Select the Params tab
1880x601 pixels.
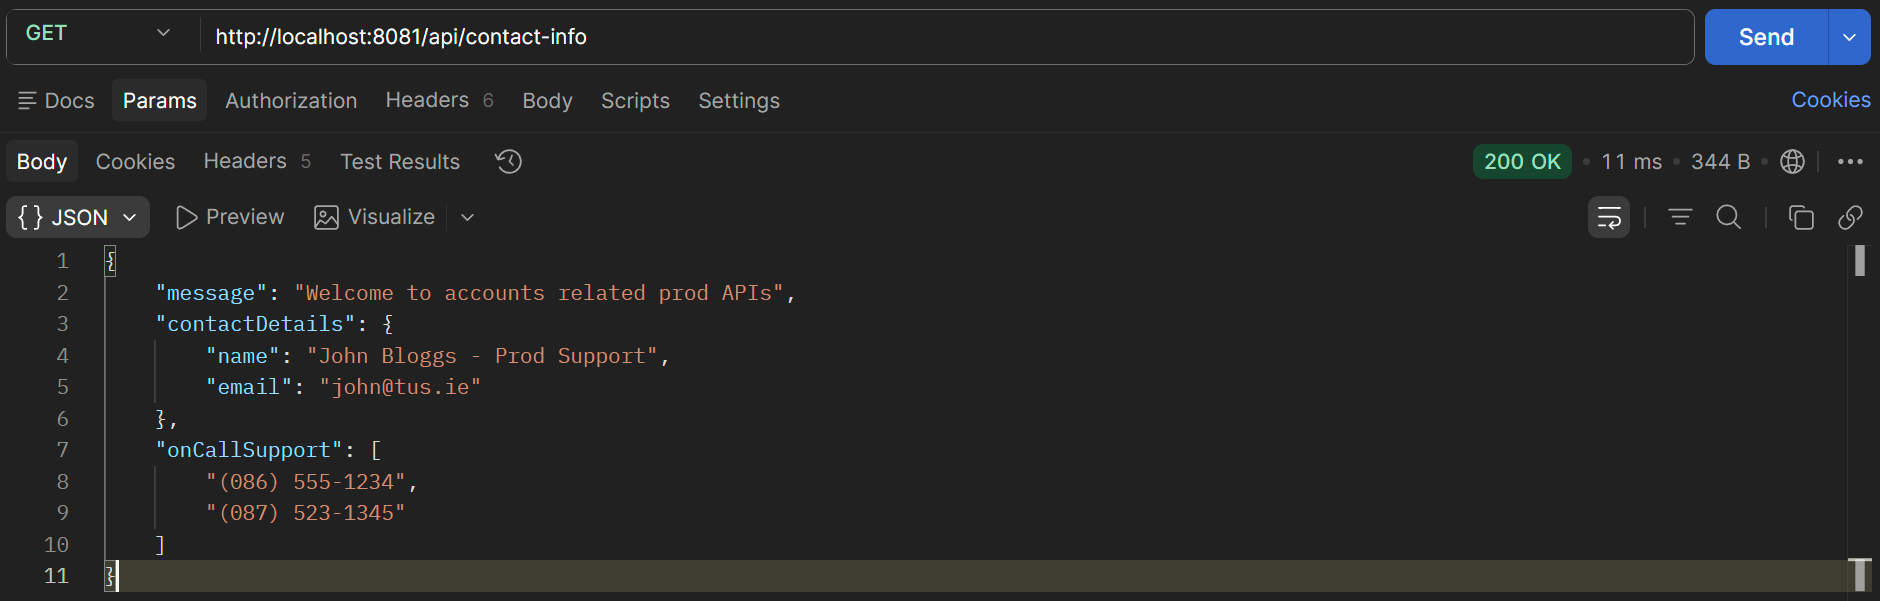point(160,101)
